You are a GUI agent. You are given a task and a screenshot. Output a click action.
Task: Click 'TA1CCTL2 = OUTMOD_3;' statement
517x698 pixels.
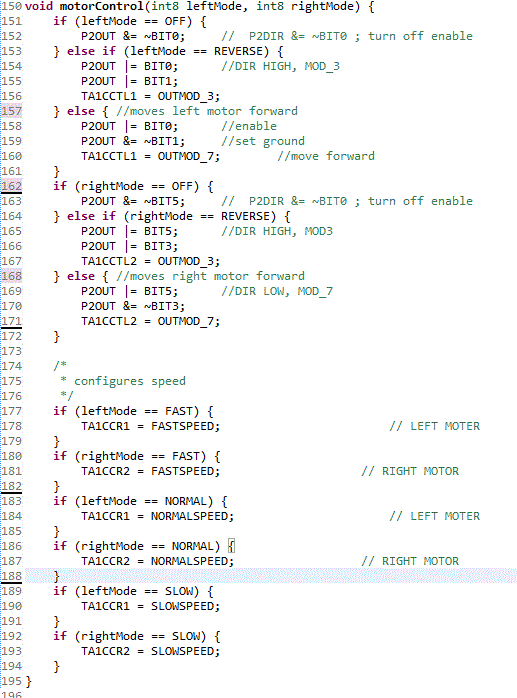[x=151, y=261]
